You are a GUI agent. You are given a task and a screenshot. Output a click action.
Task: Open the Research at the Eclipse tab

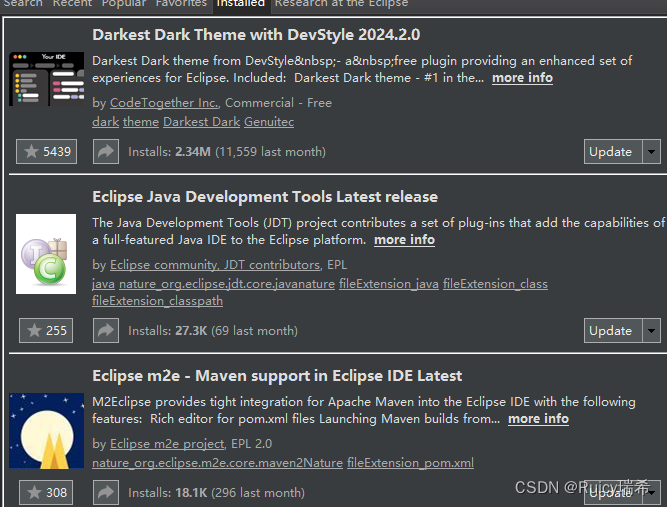pos(342,3)
